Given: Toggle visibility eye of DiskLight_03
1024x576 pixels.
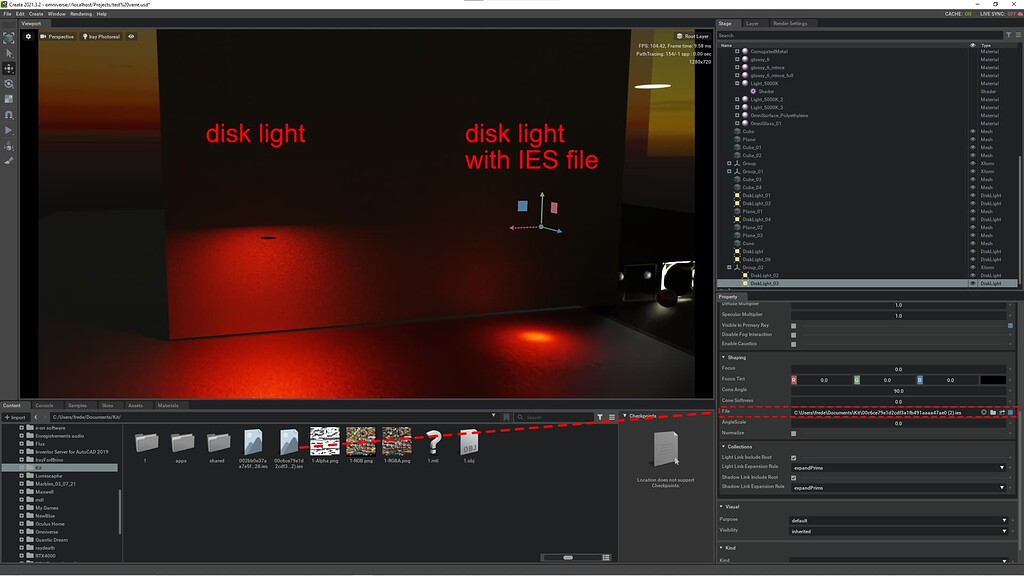Looking at the screenshot, I should pyautogui.click(x=972, y=283).
